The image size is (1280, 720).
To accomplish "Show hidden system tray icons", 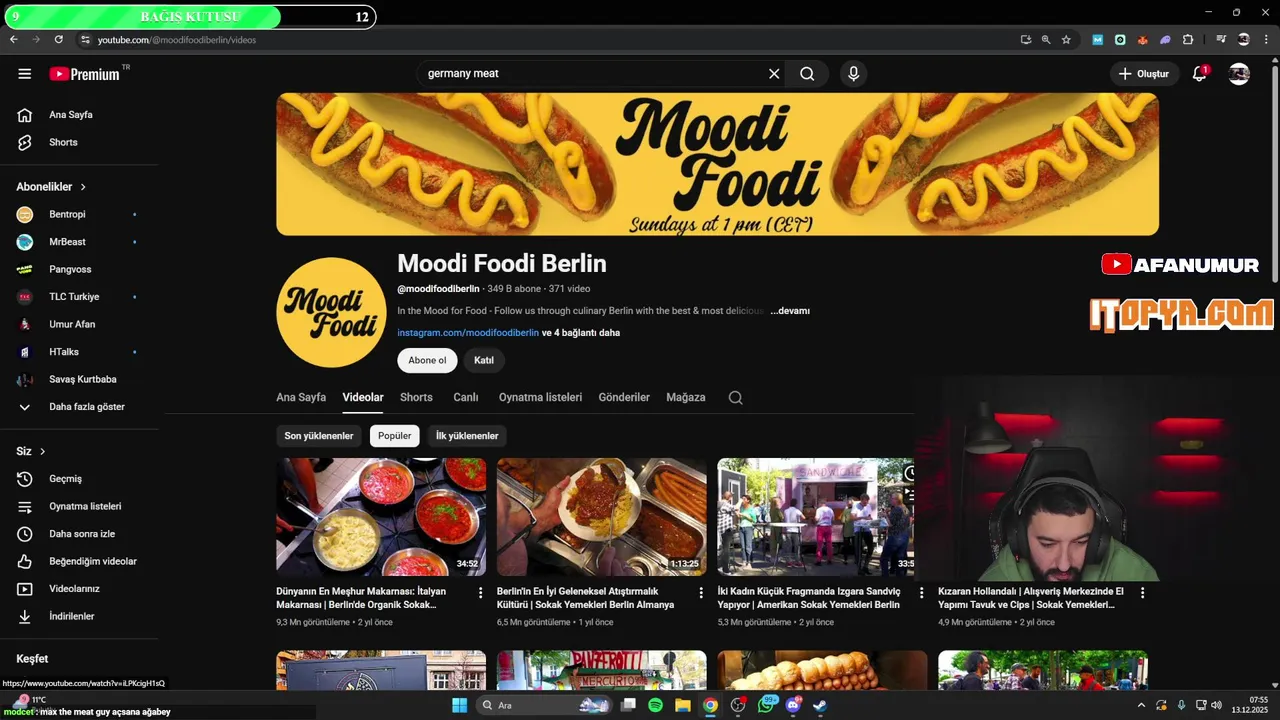I will pyautogui.click(x=1141, y=705).
